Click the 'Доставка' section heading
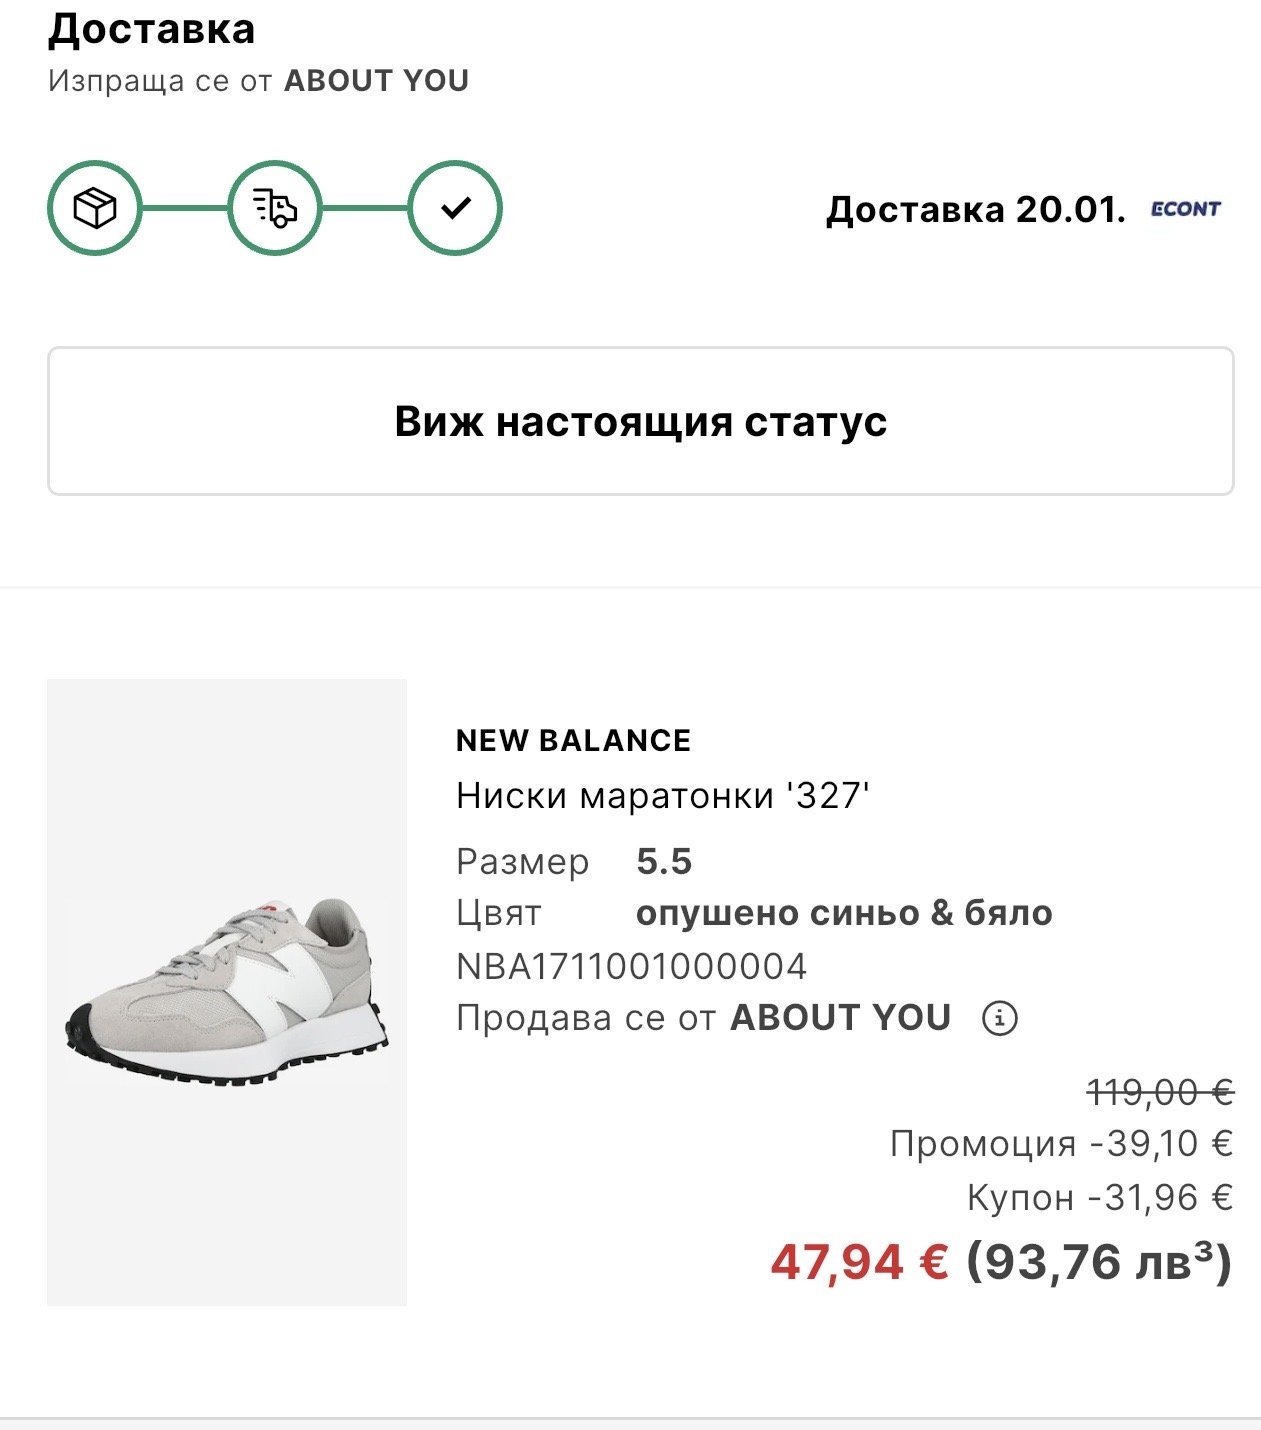This screenshot has height=1430, width=1261. pyautogui.click(x=152, y=29)
